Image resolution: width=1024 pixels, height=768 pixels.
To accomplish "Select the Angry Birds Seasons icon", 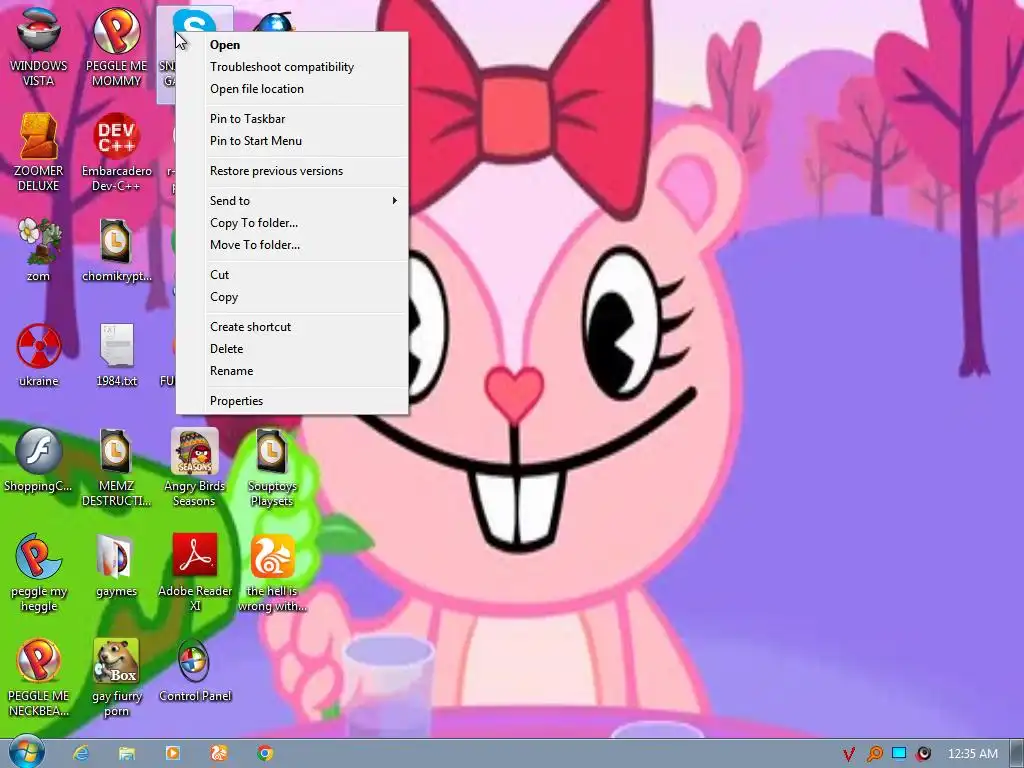I will [x=195, y=467].
